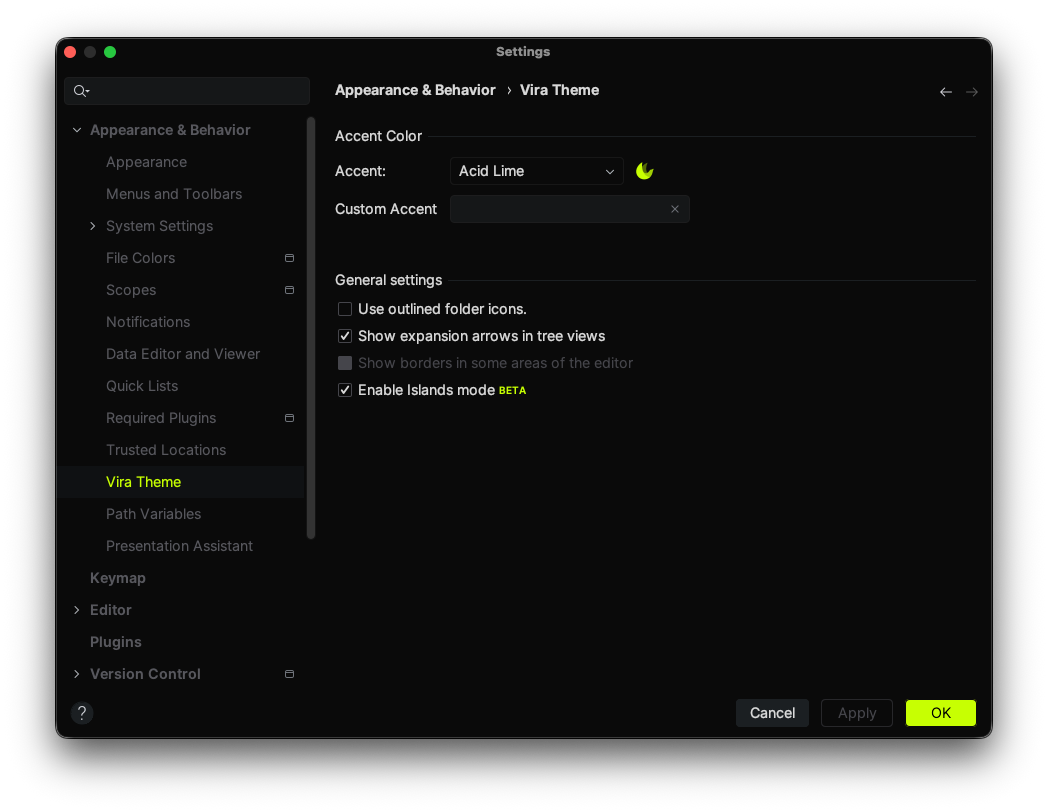
Task: Click the project-level icon beside File Colors
Action: (x=289, y=258)
